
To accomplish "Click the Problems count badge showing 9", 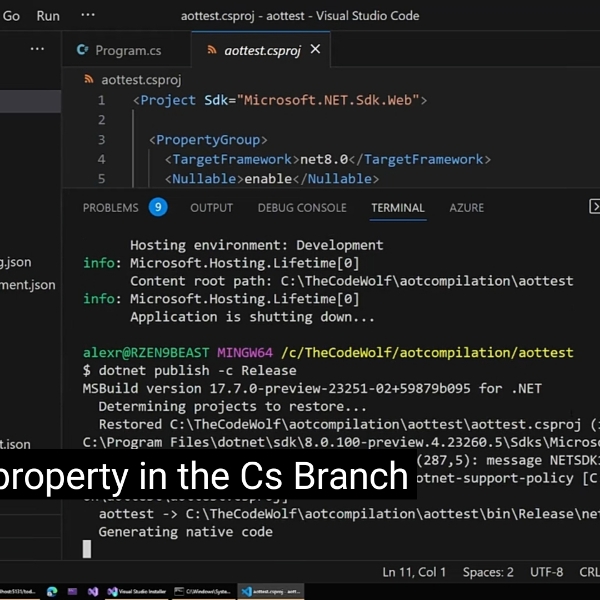I will tap(158, 207).
